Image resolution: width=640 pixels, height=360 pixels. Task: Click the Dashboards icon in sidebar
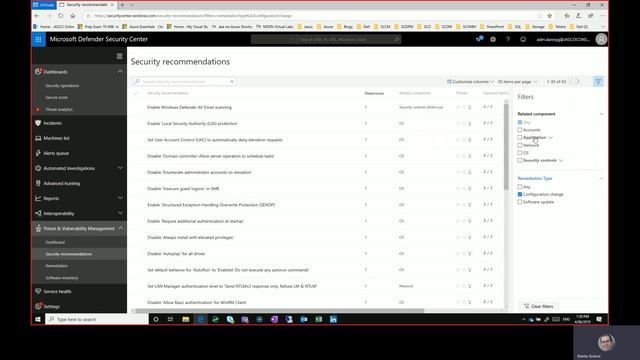pyautogui.click(x=38, y=71)
